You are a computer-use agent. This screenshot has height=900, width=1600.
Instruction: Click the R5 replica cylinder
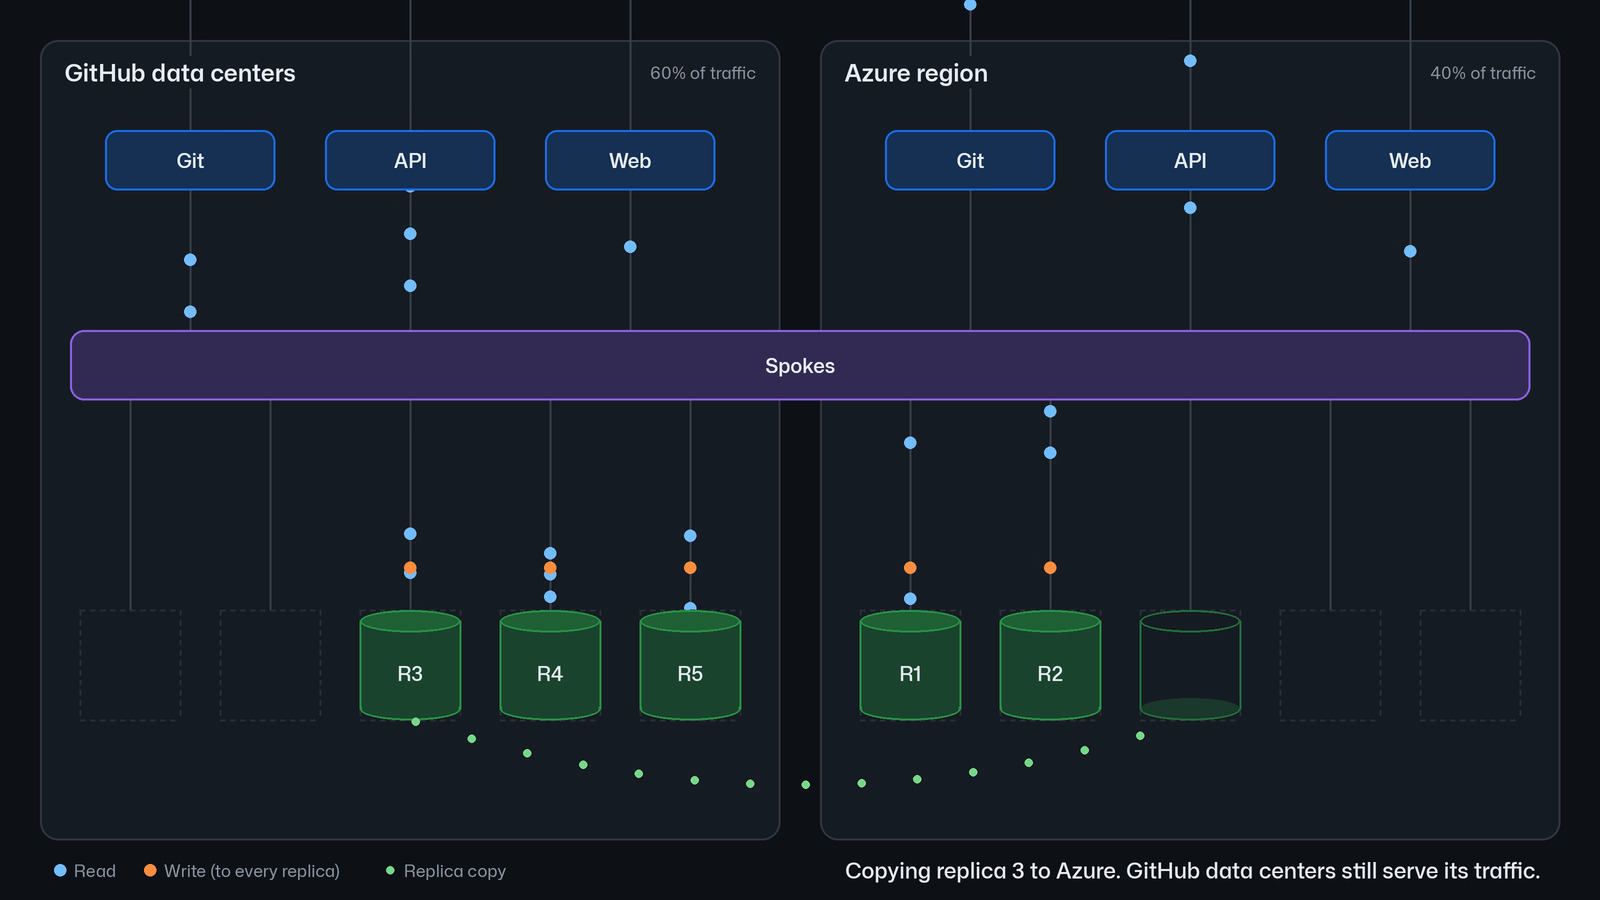click(x=690, y=665)
